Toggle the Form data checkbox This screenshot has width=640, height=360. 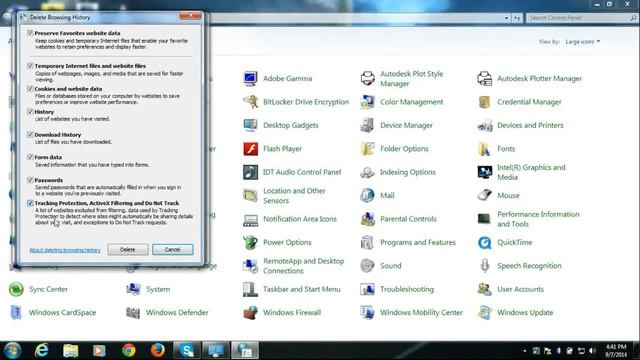click(x=30, y=157)
